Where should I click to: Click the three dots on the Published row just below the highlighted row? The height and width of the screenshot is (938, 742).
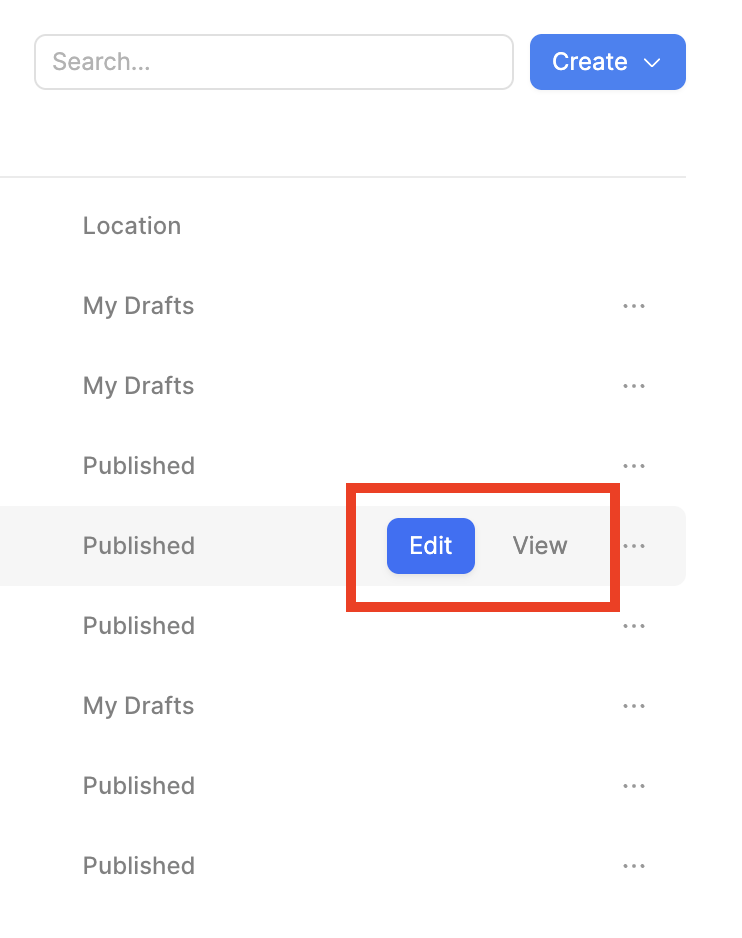pos(634,626)
